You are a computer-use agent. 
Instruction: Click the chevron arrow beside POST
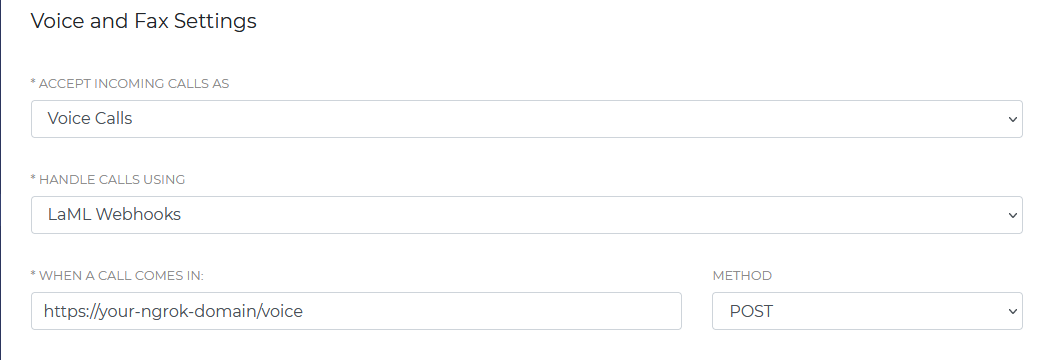click(x=1012, y=312)
